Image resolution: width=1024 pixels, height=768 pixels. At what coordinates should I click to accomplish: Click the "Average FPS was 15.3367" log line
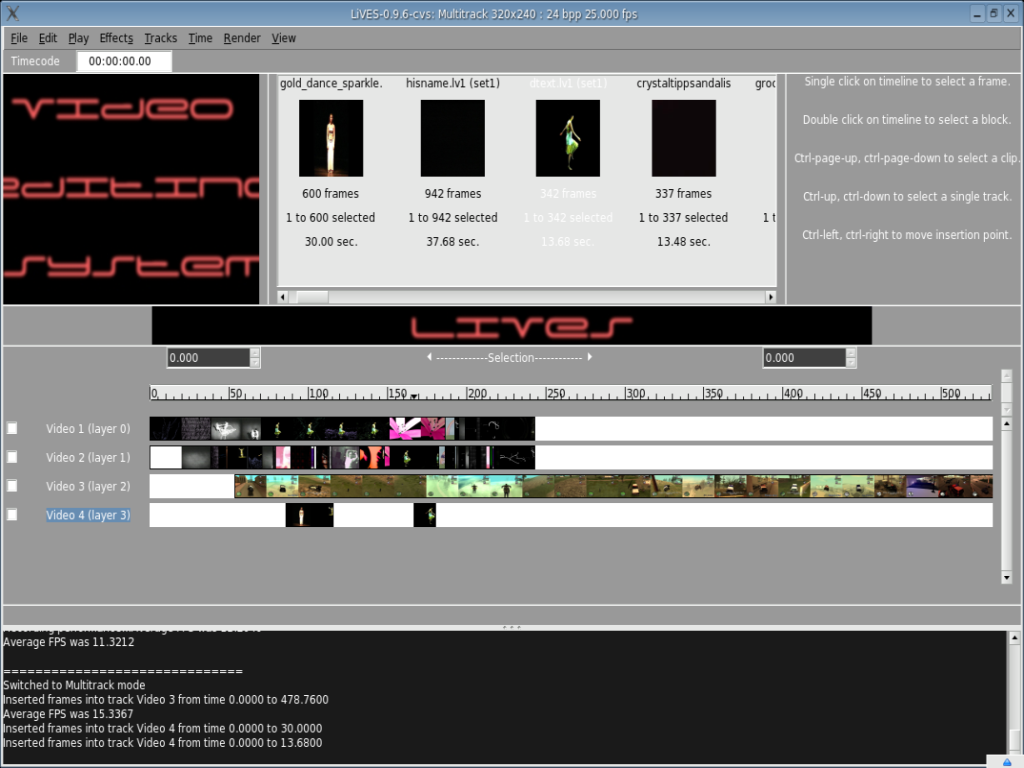point(68,714)
